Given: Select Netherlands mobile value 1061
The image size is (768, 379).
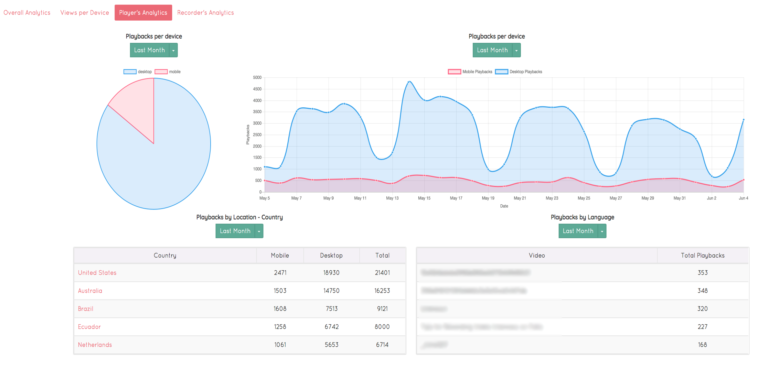Looking at the screenshot, I should pyautogui.click(x=280, y=345).
